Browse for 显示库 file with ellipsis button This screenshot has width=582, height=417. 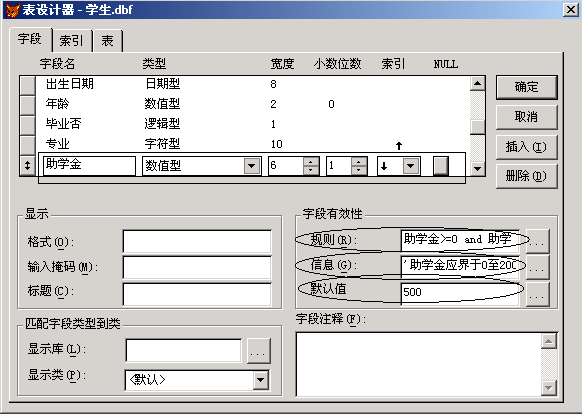pyautogui.click(x=259, y=351)
